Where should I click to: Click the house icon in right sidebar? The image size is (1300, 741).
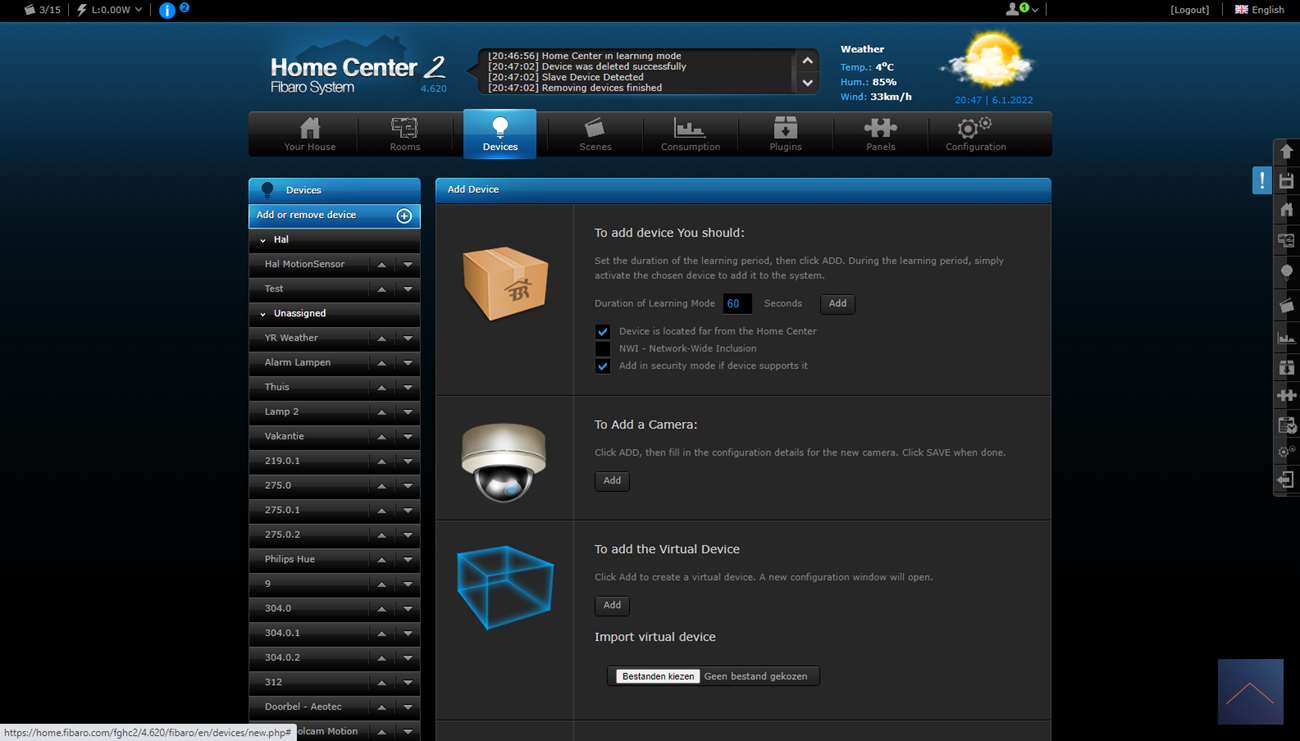pyautogui.click(x=1287, y=210)
